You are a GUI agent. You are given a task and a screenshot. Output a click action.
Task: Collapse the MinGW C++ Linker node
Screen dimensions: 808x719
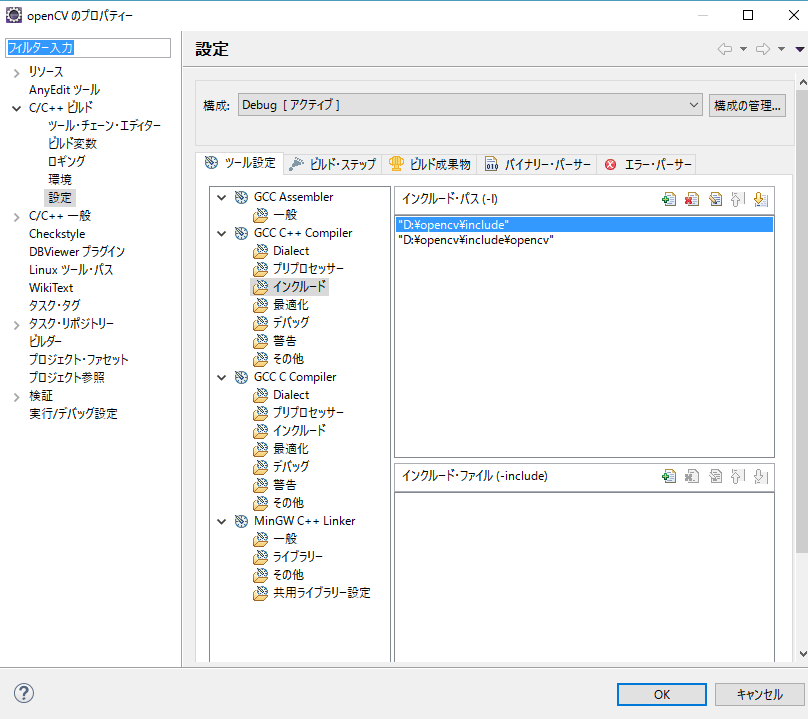tap(222, 521)
